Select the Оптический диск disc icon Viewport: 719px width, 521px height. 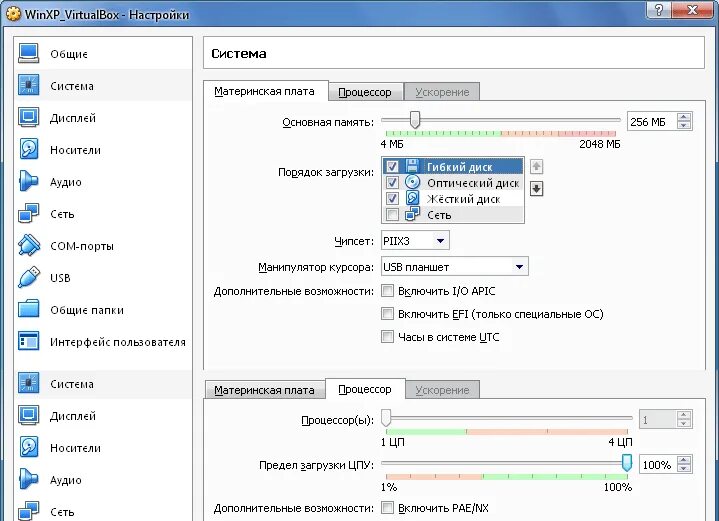point(412,182)
